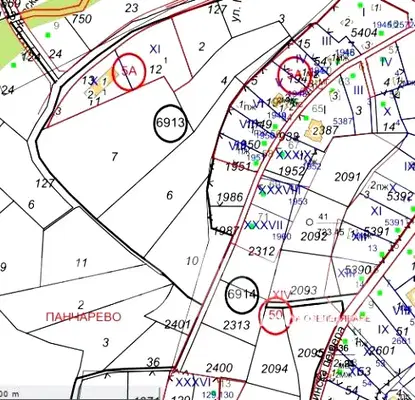Click the black circle marked 6913

[x=170, y=123]
